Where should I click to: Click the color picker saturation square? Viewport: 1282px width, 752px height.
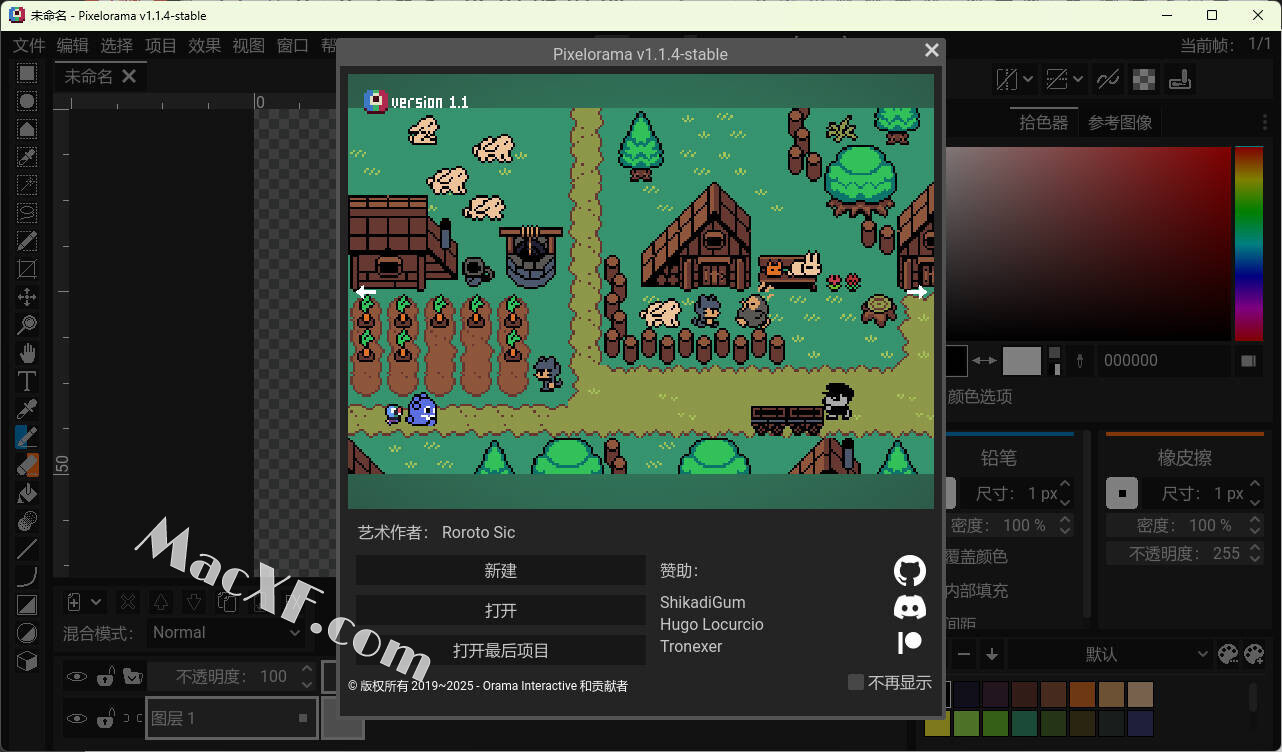pos(1088,244)
